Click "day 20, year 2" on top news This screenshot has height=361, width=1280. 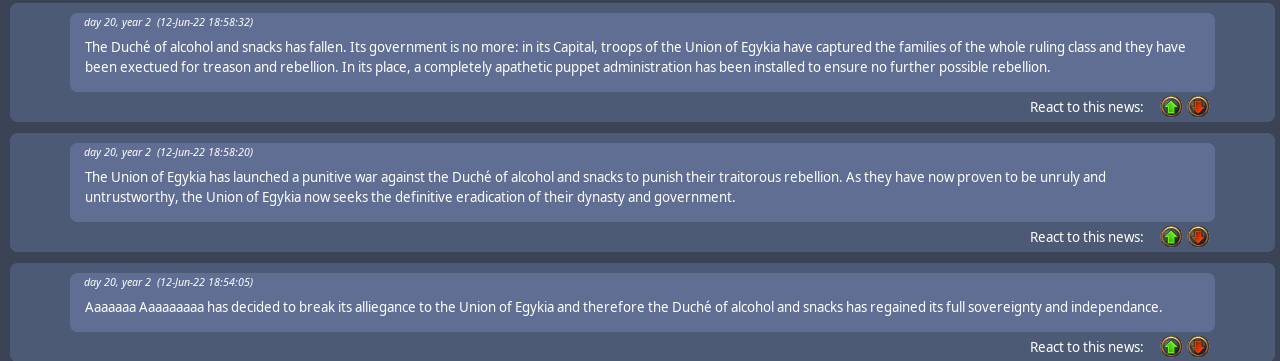tap(117, 22)
